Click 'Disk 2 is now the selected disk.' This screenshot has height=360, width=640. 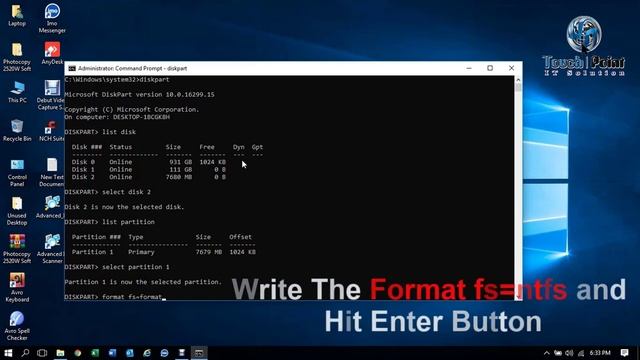[124, 207]
